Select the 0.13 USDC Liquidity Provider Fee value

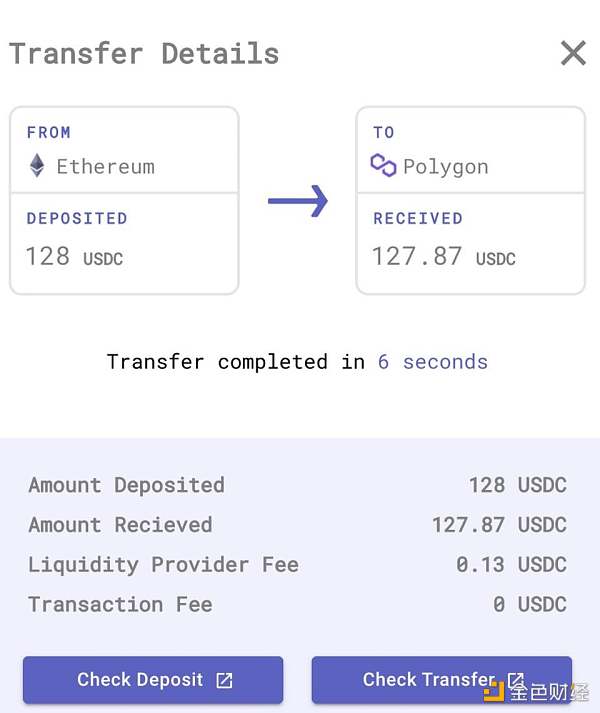(x=511, y=565)
